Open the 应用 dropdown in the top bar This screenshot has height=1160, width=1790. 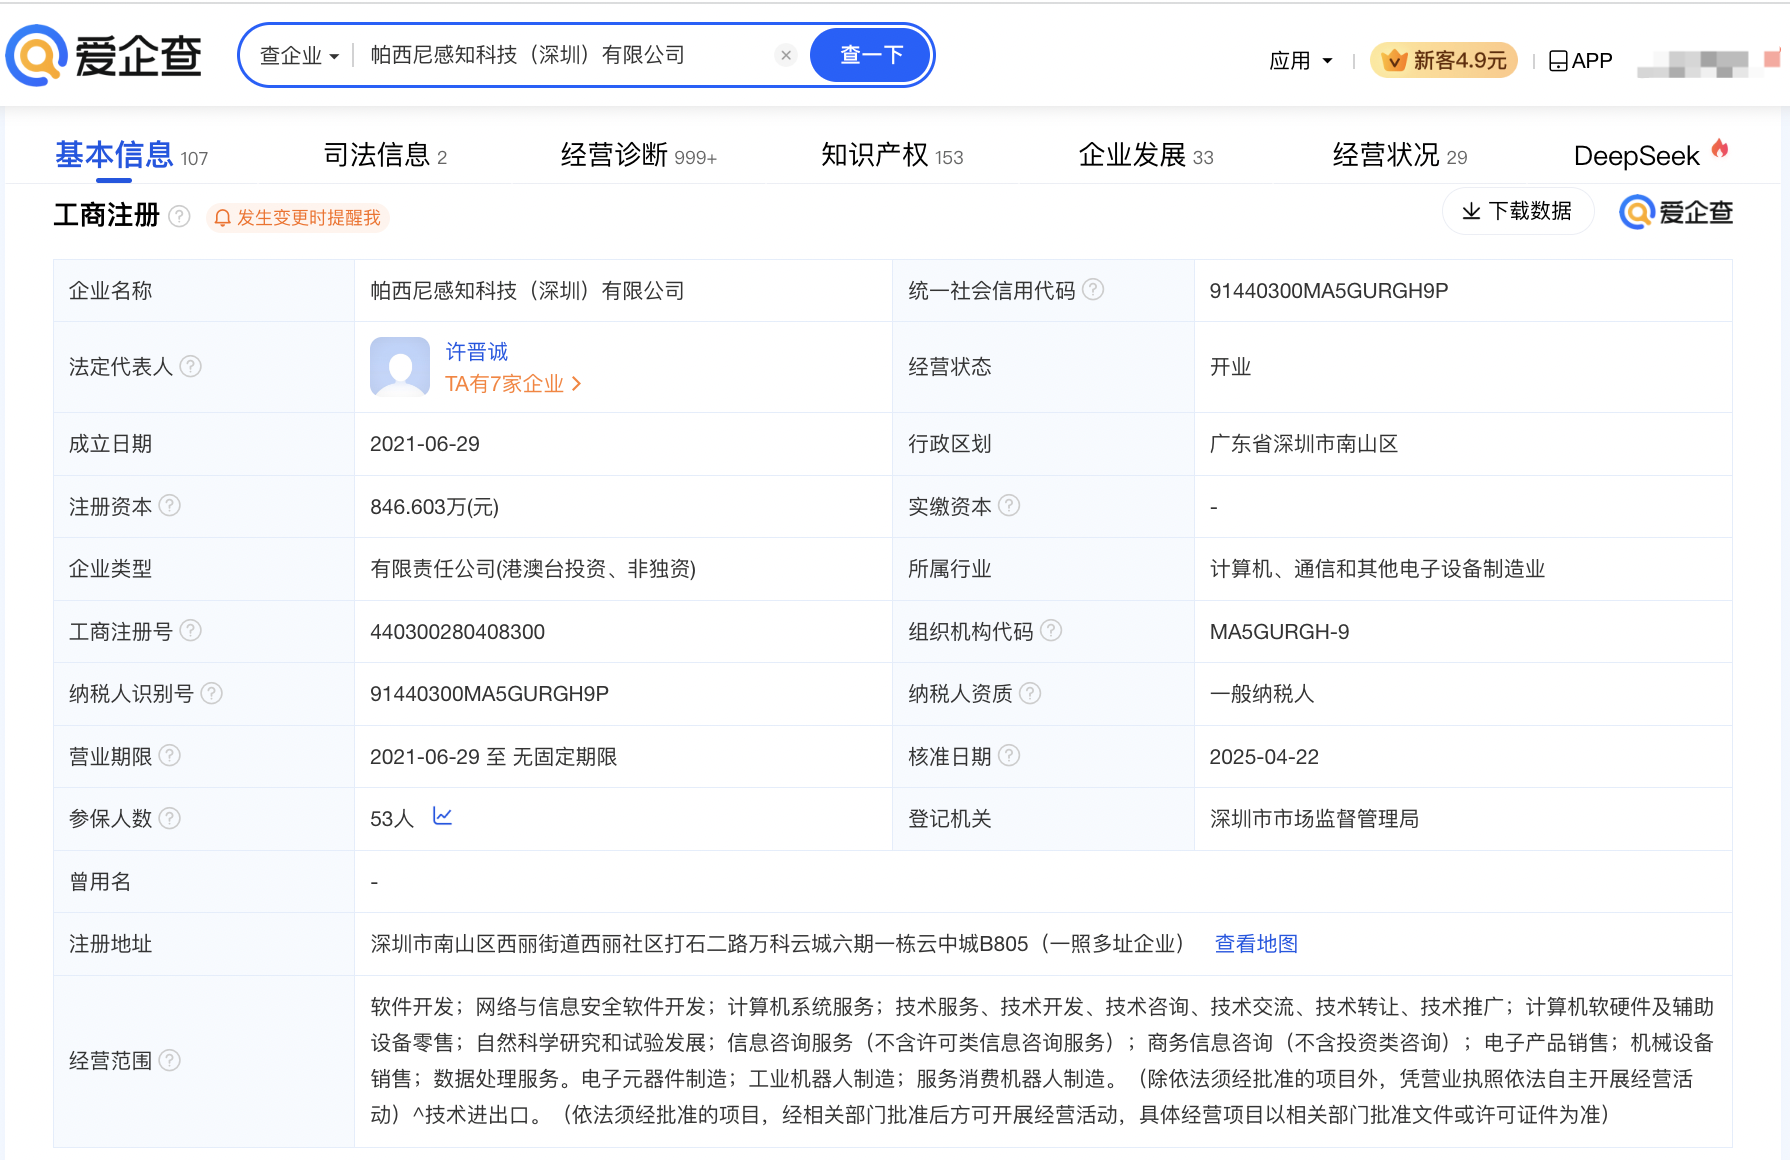[x=1299, y=60]
